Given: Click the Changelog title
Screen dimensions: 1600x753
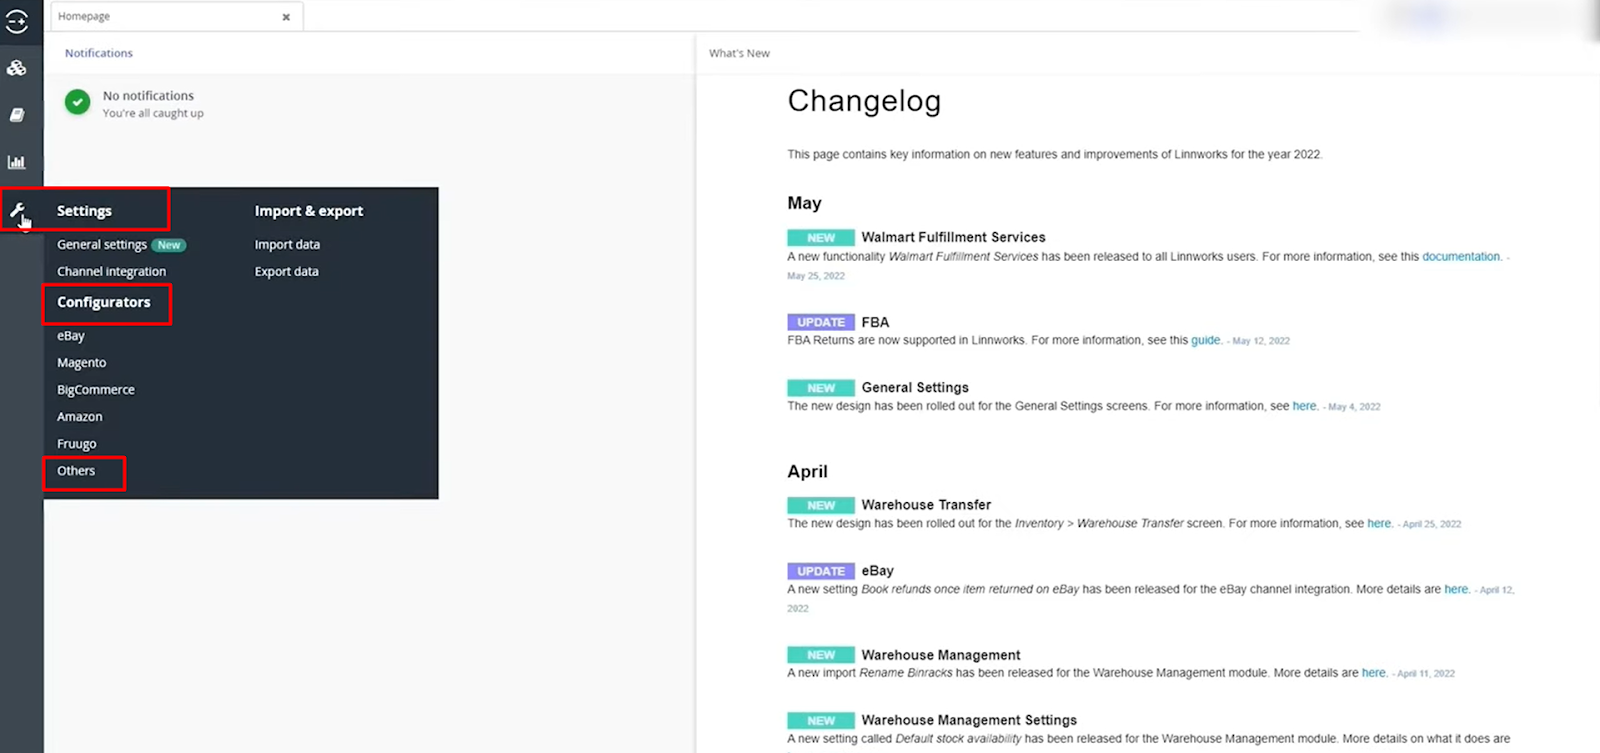Looking at the screenshot, I should (x=864, y=101).
